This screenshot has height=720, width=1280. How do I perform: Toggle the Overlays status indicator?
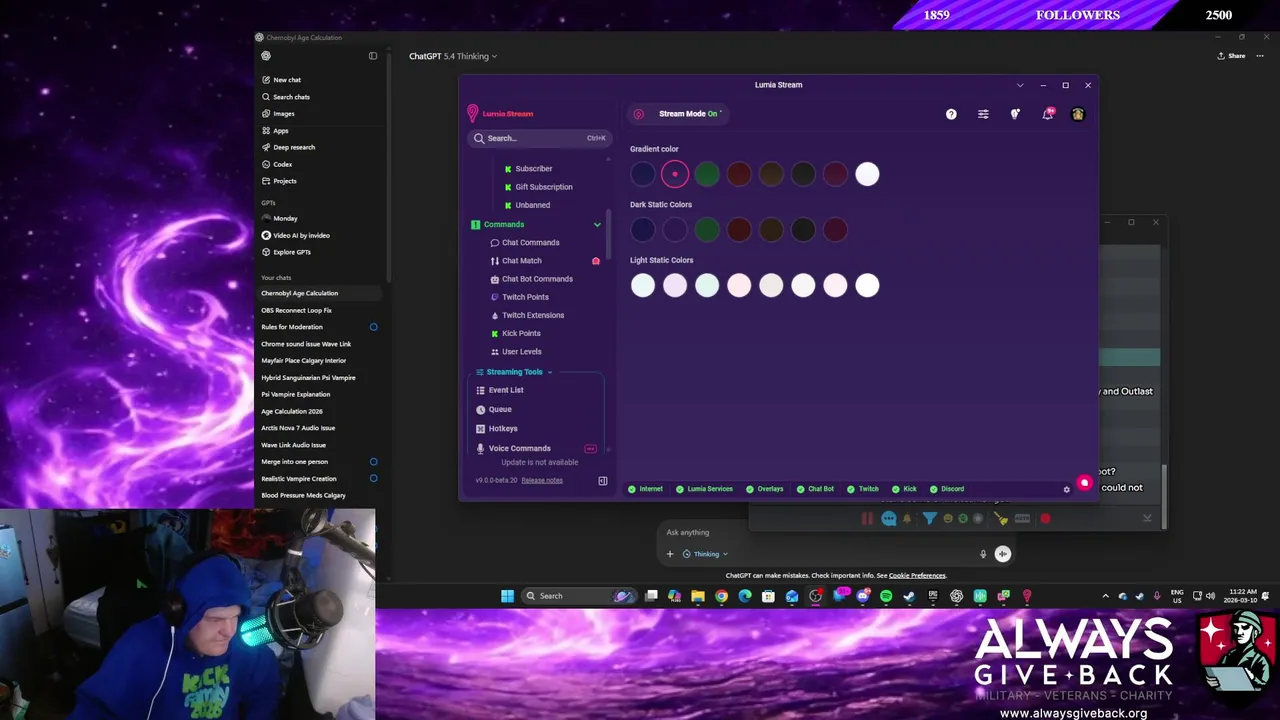click(x=764, y=489)
